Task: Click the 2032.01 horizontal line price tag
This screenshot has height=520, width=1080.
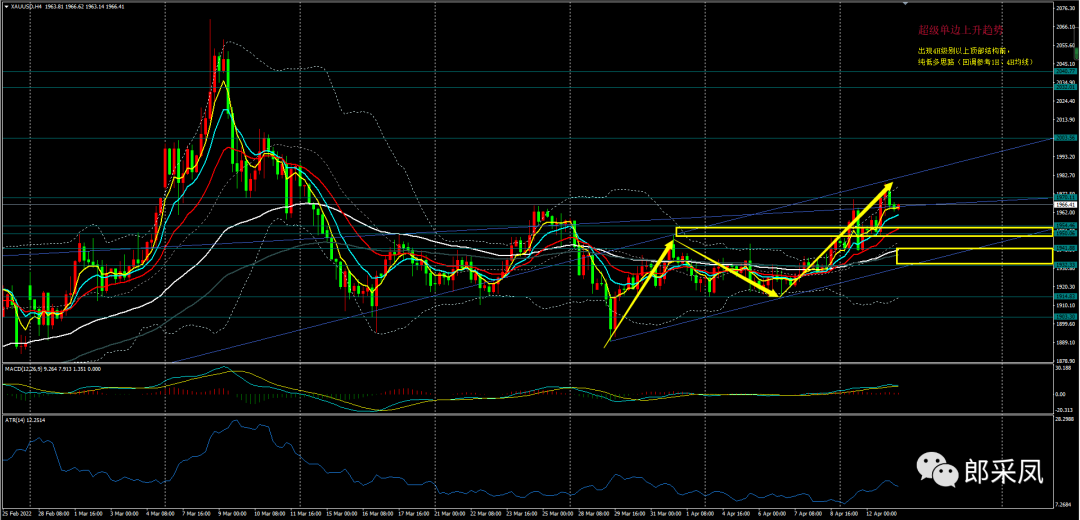Action: (x=1064, y=87)
